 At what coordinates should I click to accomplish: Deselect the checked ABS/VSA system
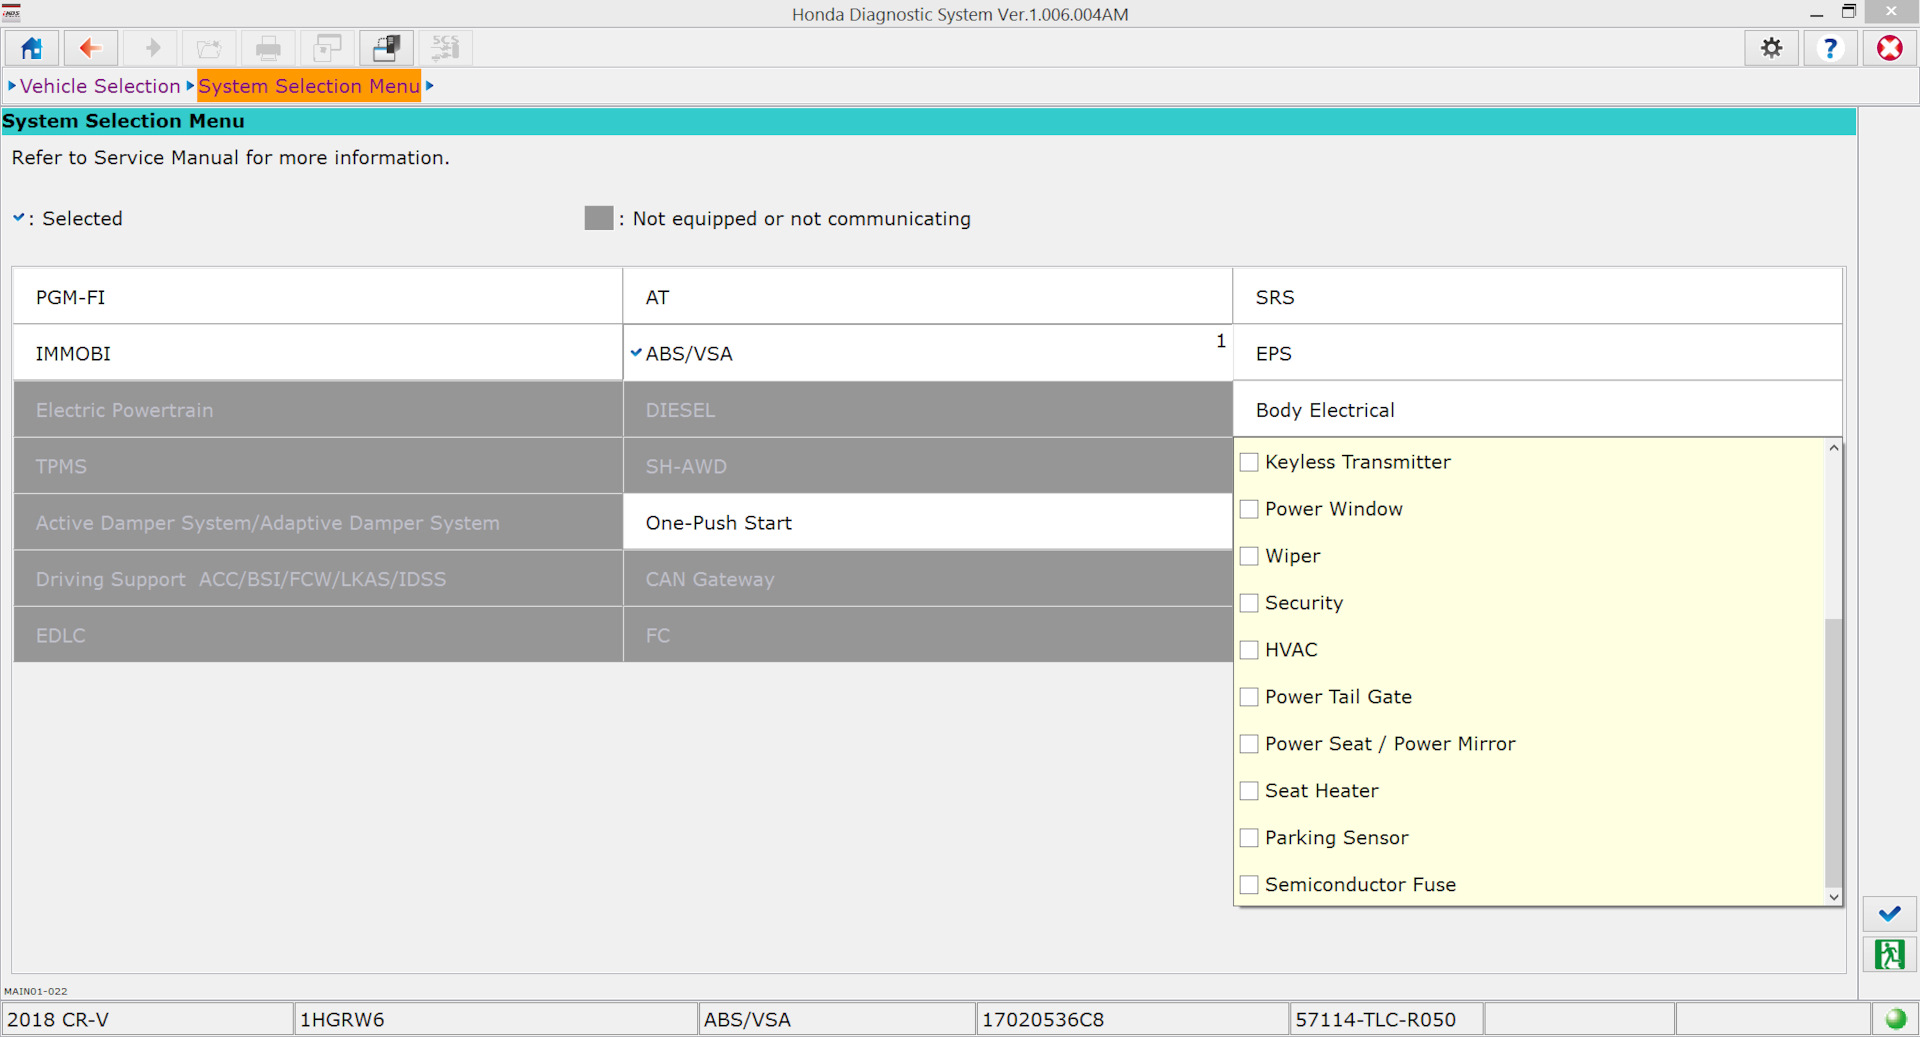pos(927,354)
